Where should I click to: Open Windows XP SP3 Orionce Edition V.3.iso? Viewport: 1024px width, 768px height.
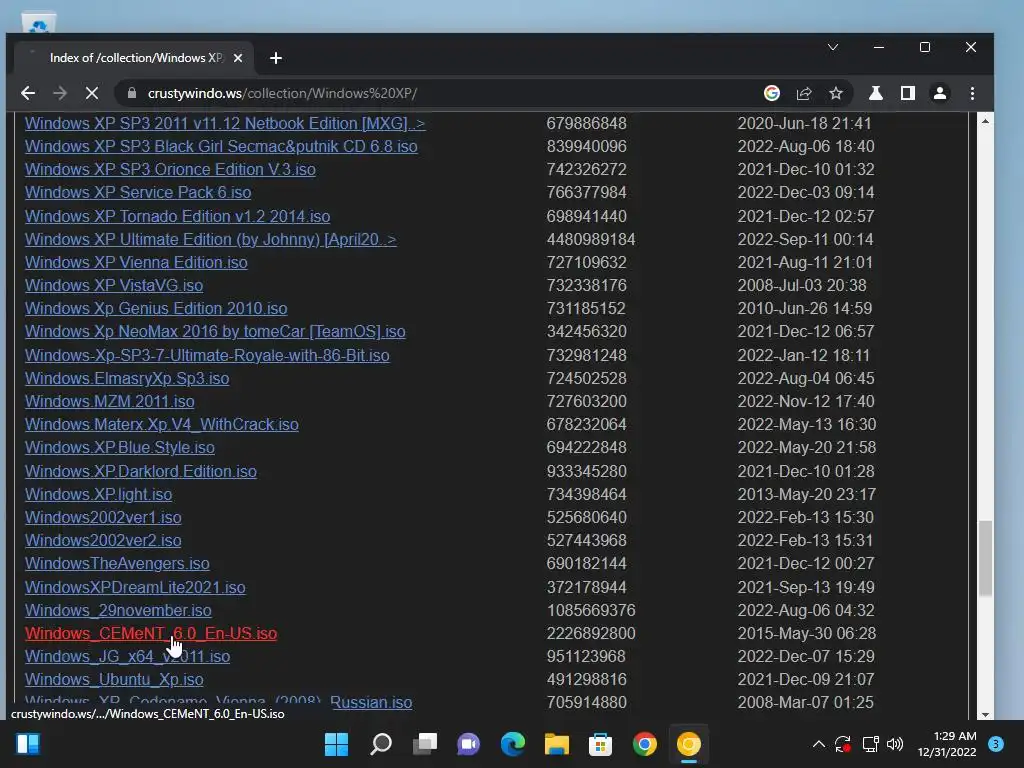point(170,169)
